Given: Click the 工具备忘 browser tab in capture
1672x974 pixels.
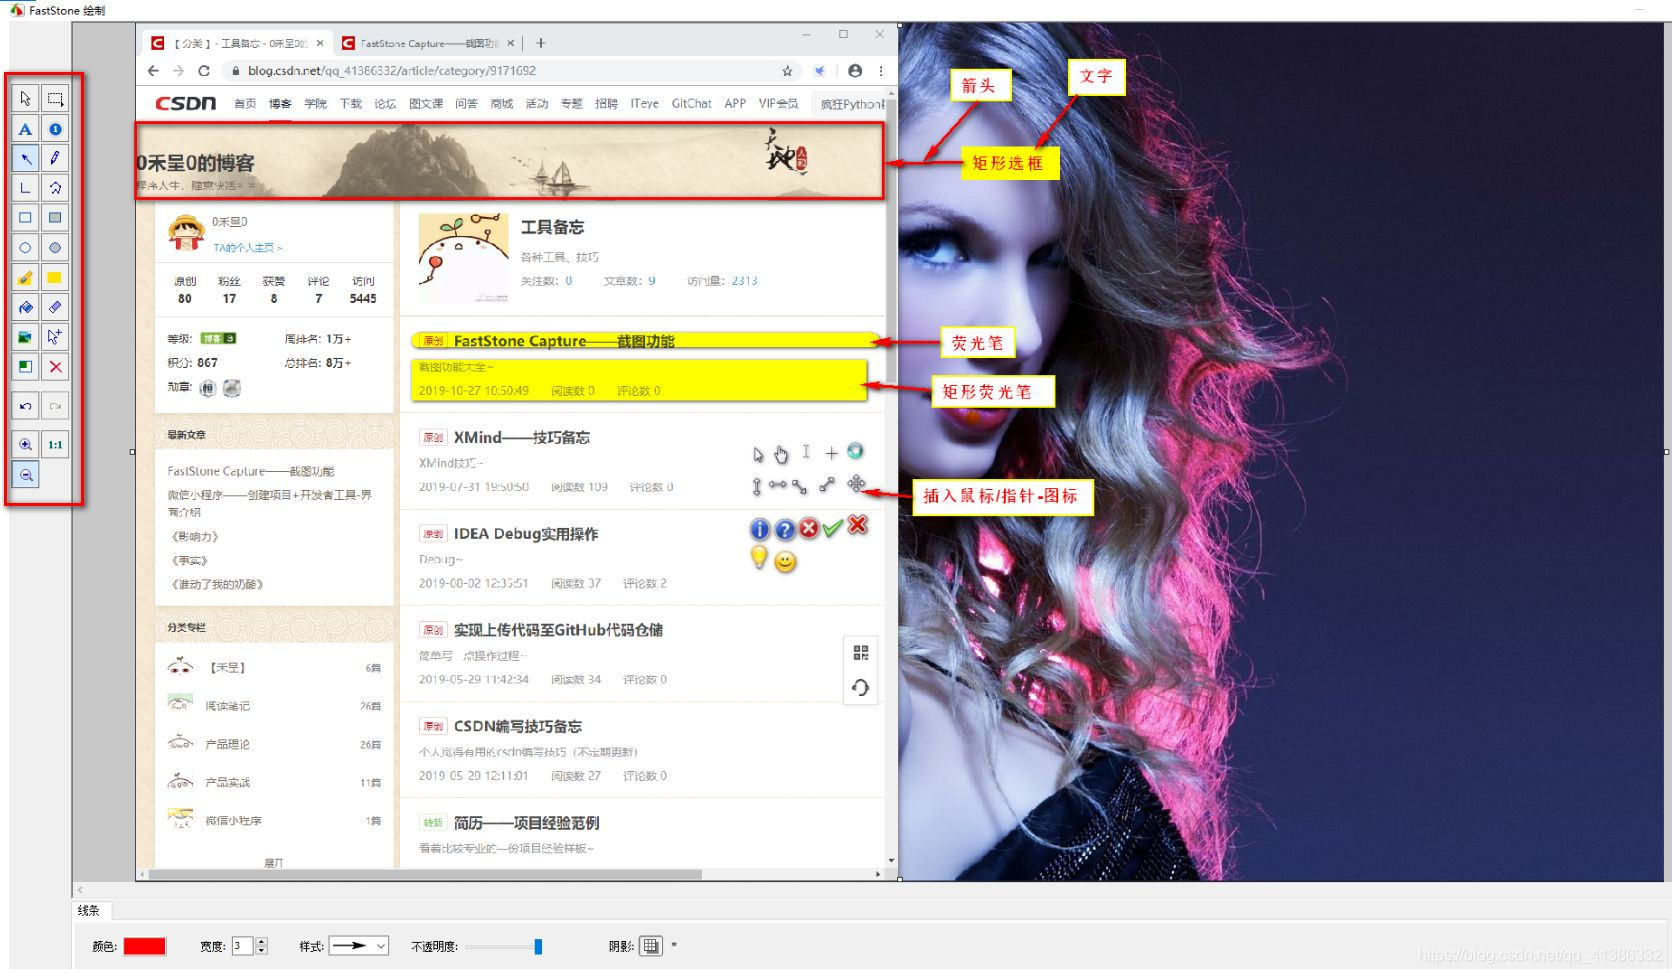Looking at the screenshot, I should coord(237,43).
